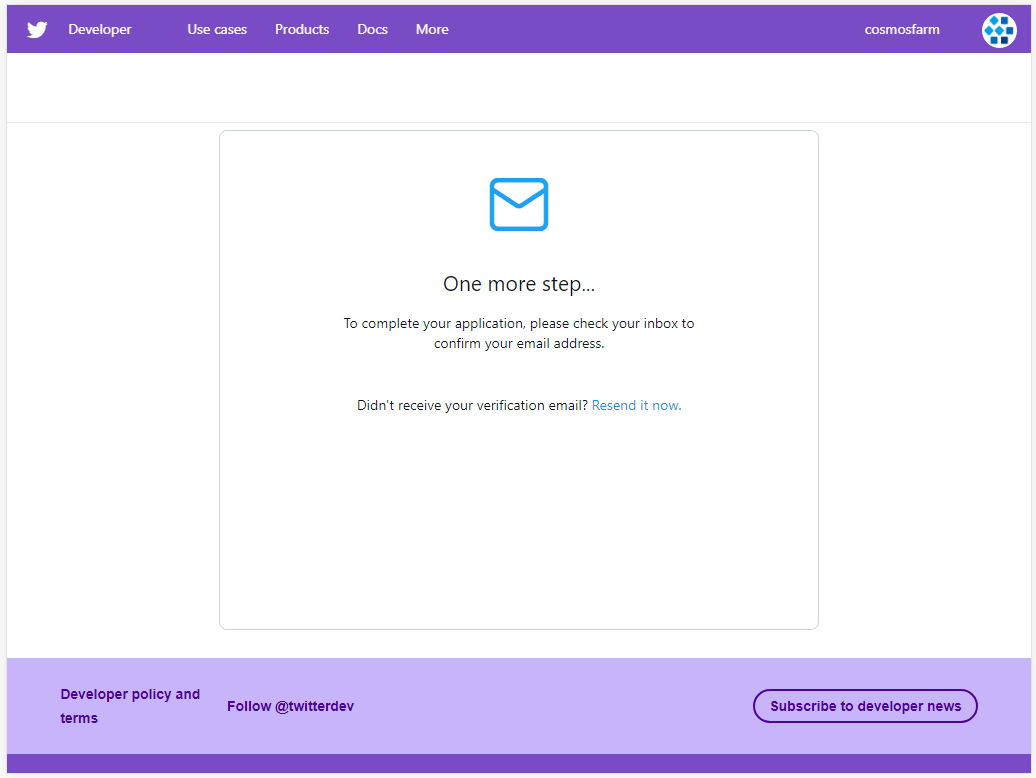Open the Use cases menu

217,30
